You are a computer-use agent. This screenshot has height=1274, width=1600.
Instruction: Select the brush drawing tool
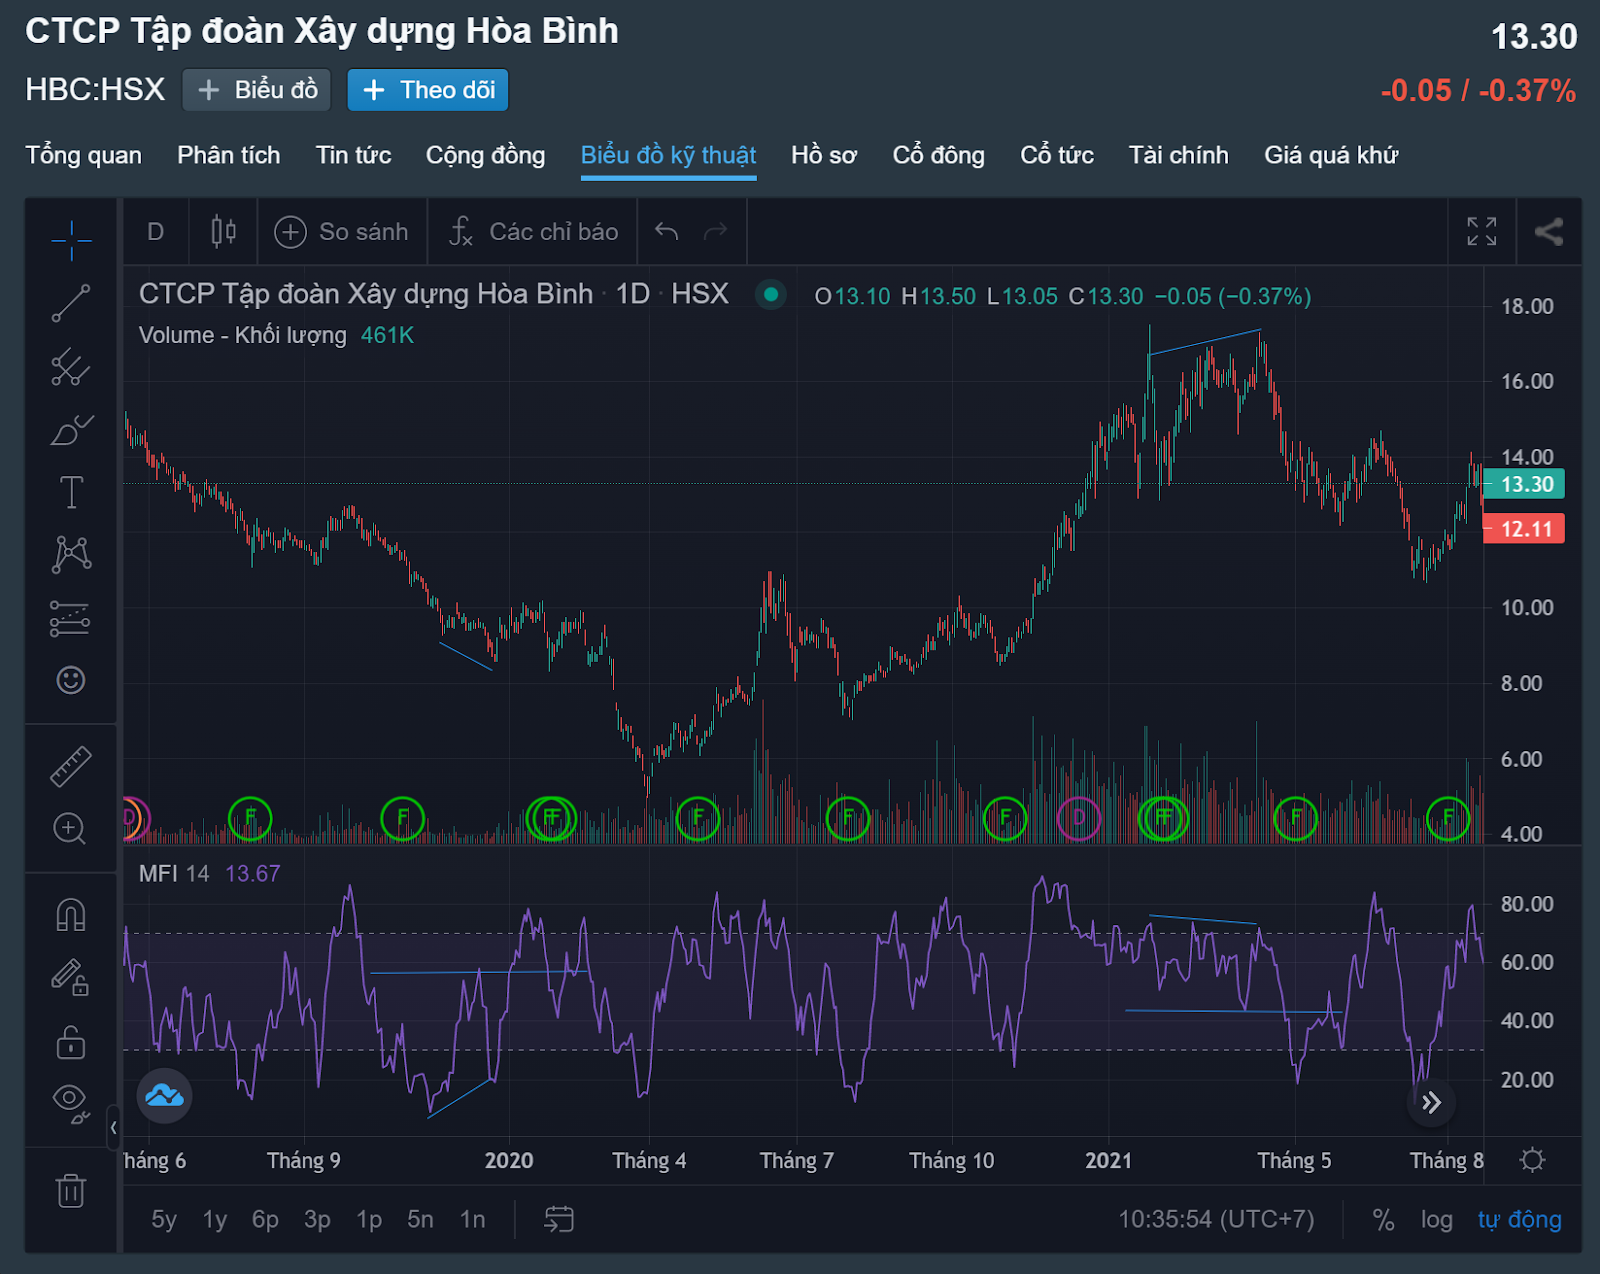point(71,430)
